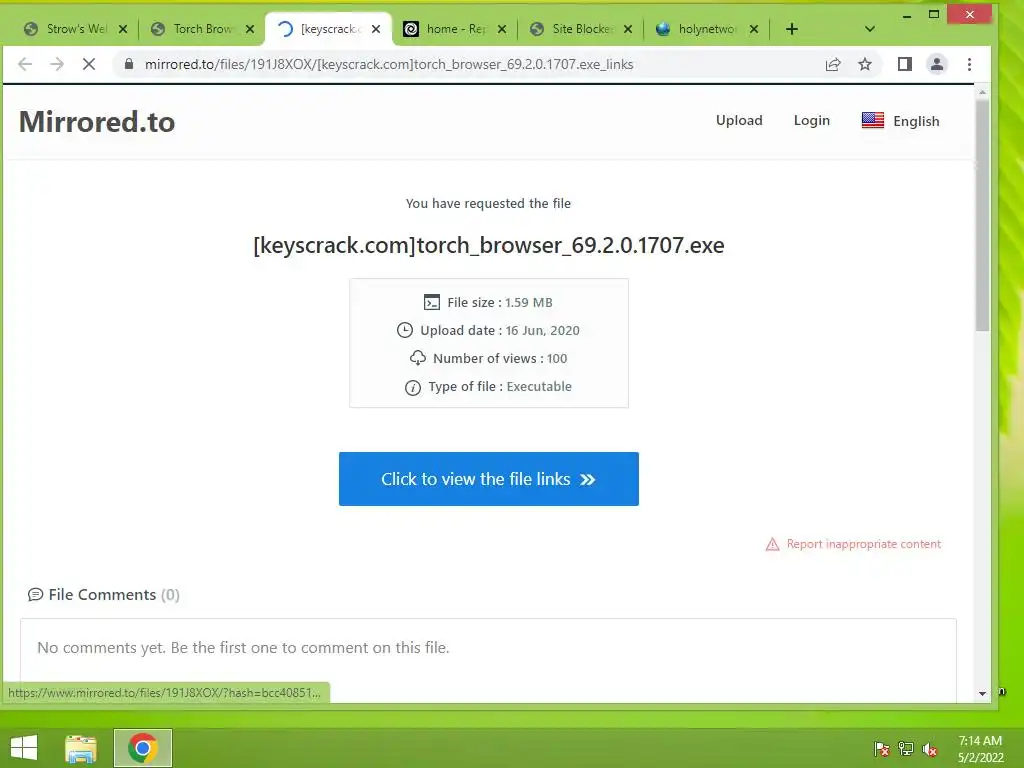Close the keyscrack tab
Screen dimensions: 1024x768
point(376,29)
